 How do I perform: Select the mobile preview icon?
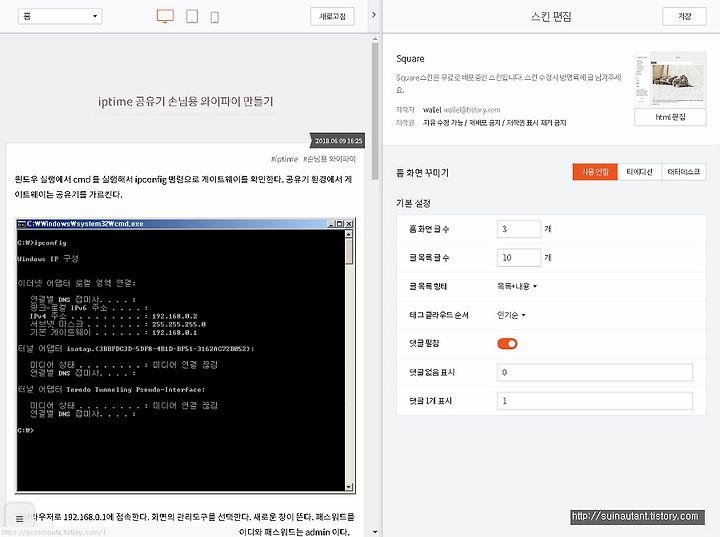[x=214, y=17]
